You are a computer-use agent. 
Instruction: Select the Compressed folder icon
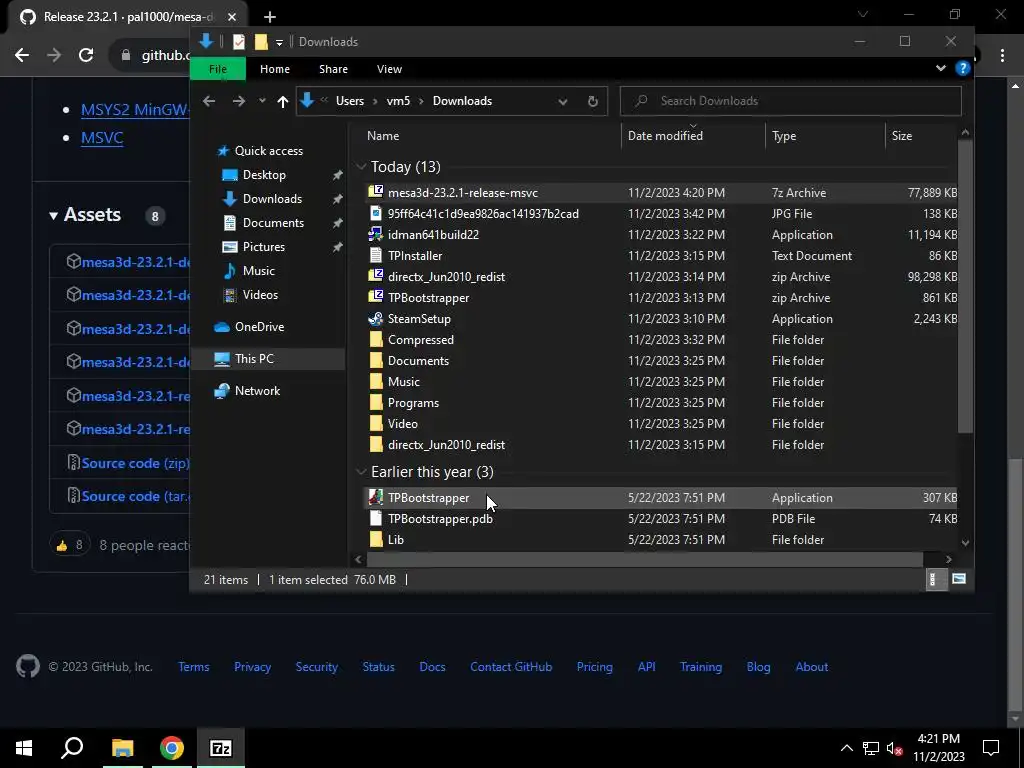376,340
